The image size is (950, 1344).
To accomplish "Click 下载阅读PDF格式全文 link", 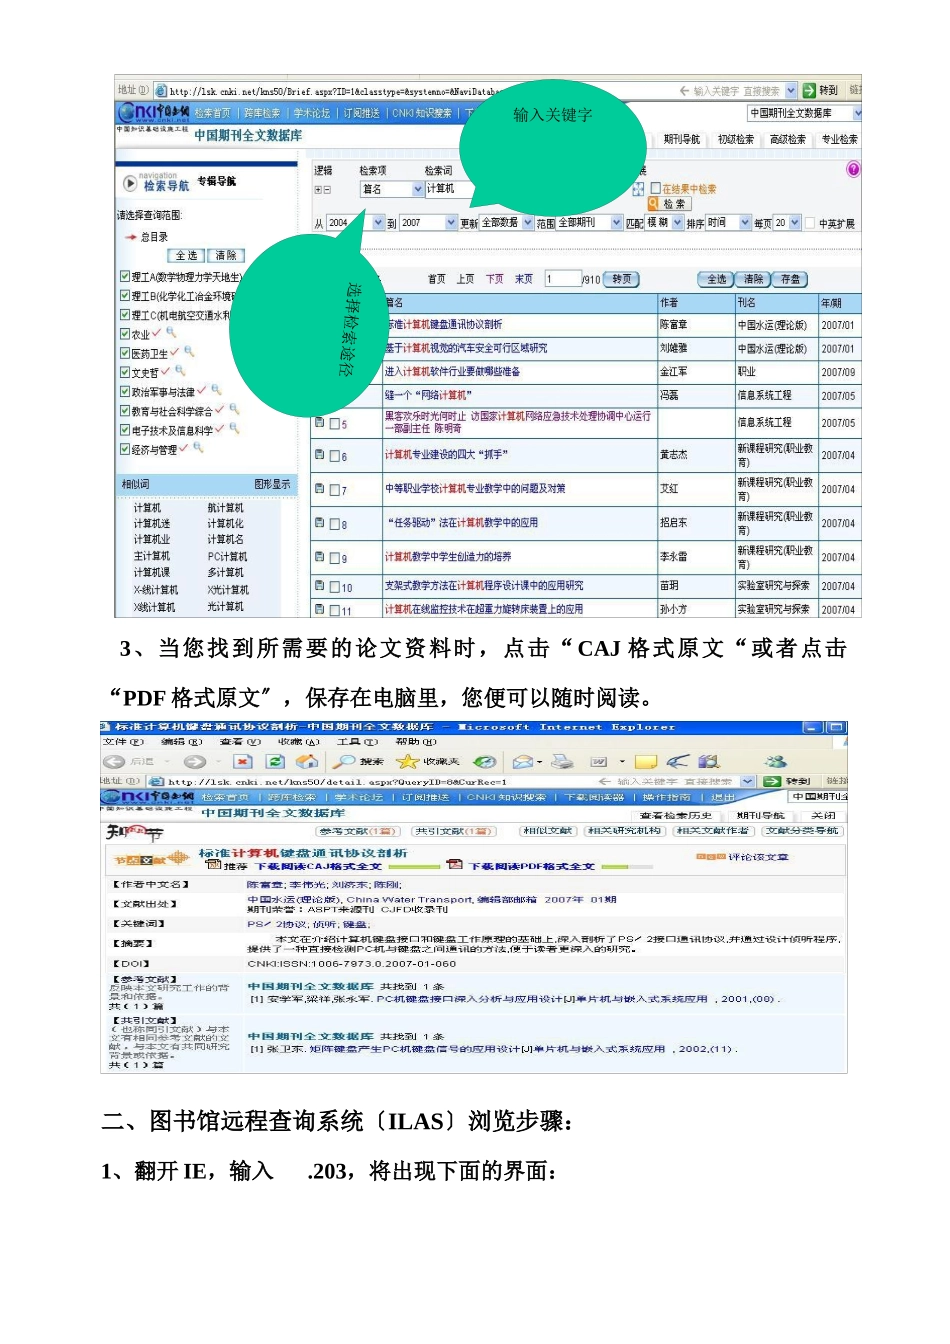I will coord(532,866).
